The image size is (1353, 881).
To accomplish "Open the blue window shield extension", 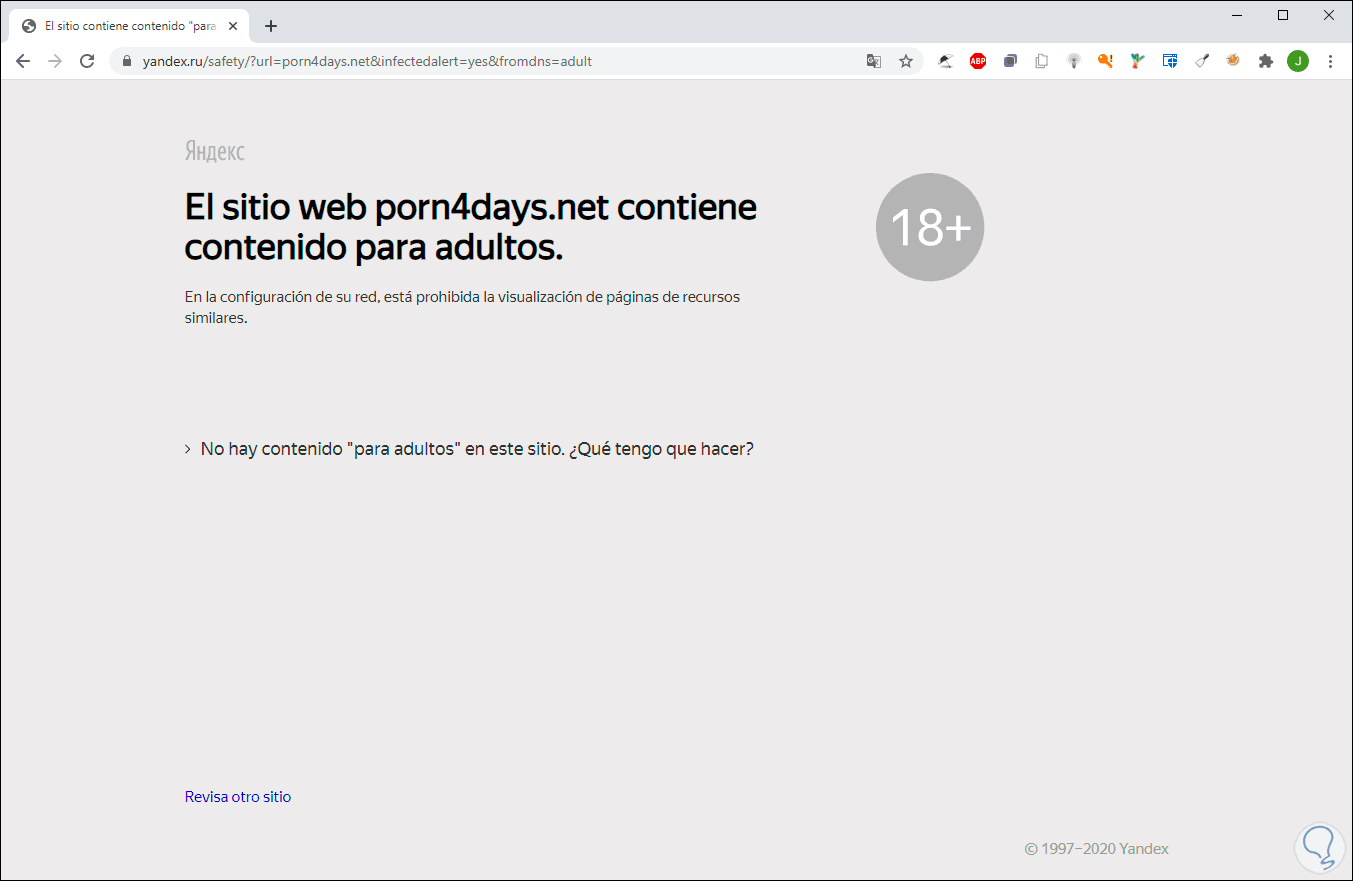I will [x=1170, y=61].
